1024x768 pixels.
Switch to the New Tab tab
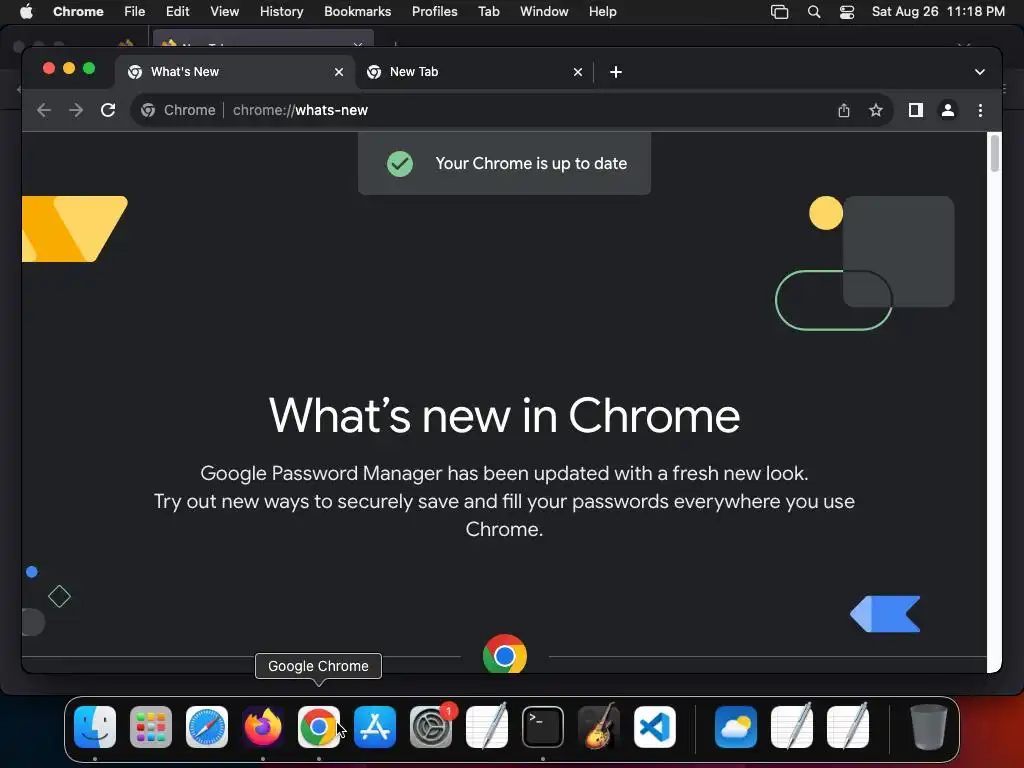click(475, 72)
